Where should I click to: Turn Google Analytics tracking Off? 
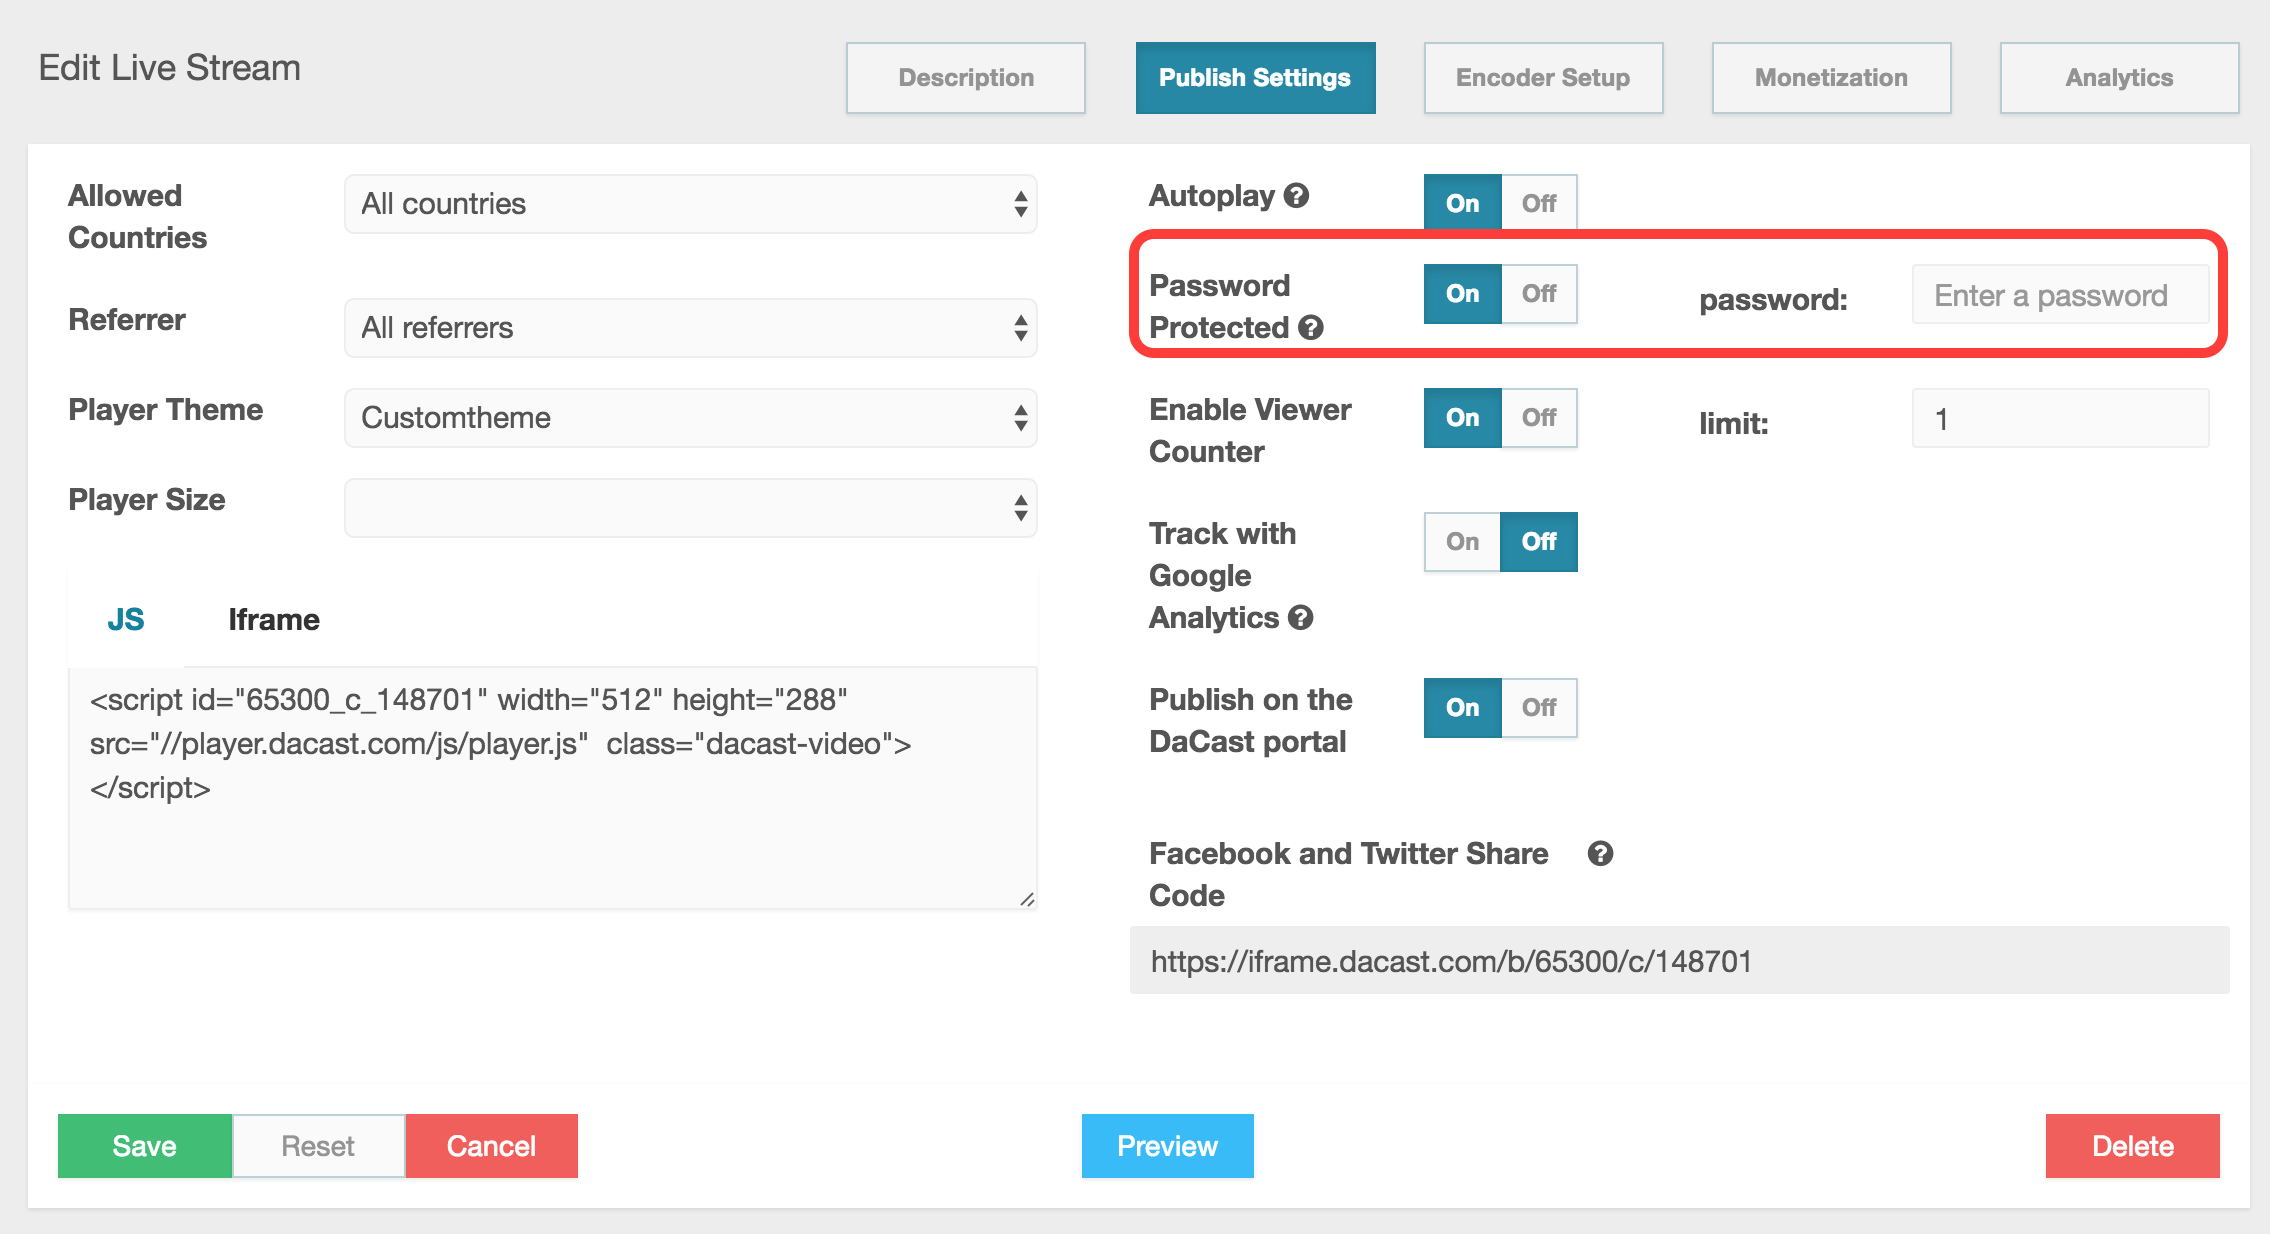1539,541
